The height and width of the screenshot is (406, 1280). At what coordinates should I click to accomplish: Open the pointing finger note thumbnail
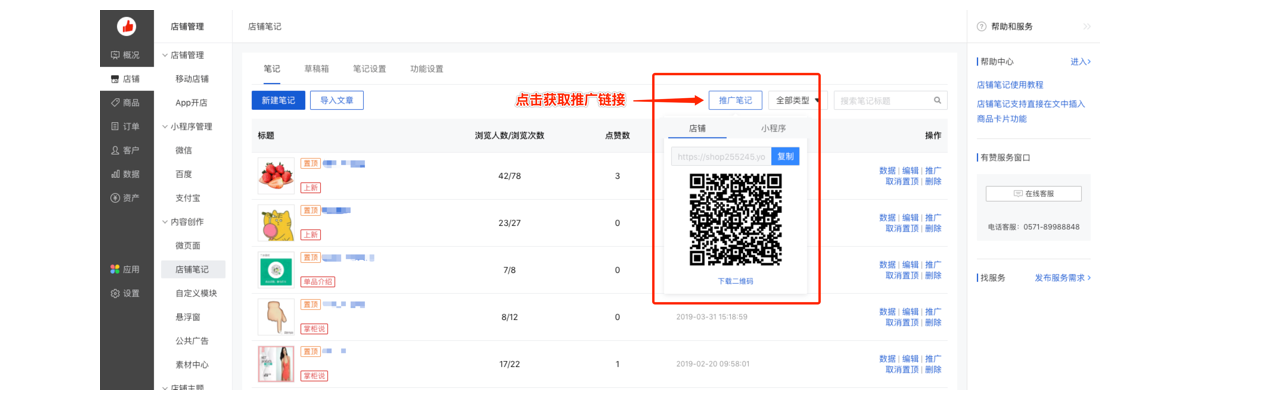coord(276,317)
